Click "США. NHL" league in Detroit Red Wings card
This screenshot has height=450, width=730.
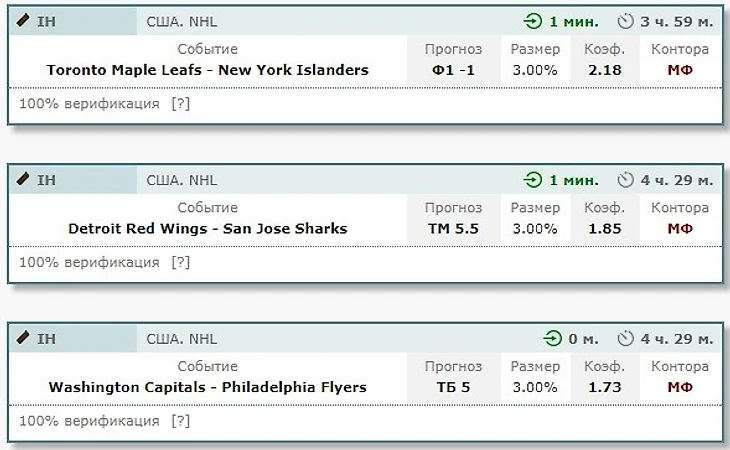click(181, 180)
